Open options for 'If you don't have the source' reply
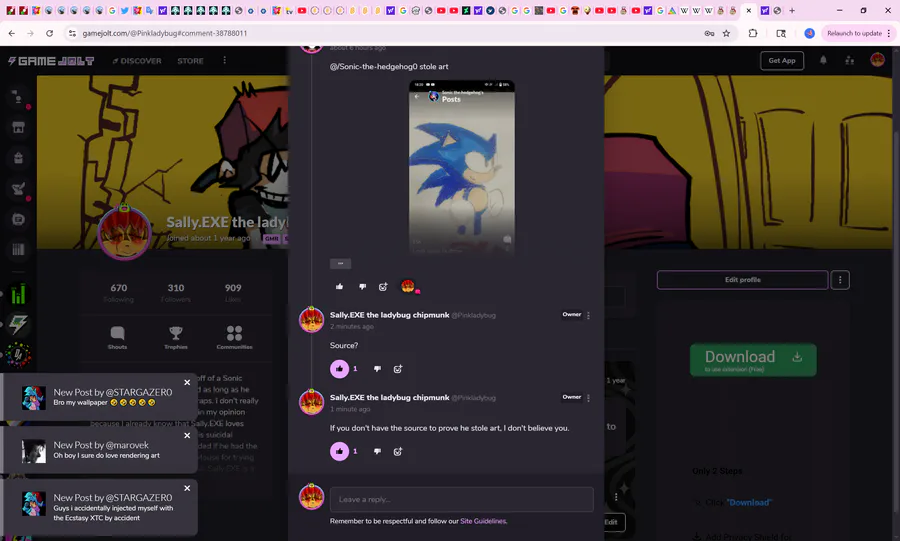Image resolution: width=900 pixels, height=541 pixels. point(588,398)
